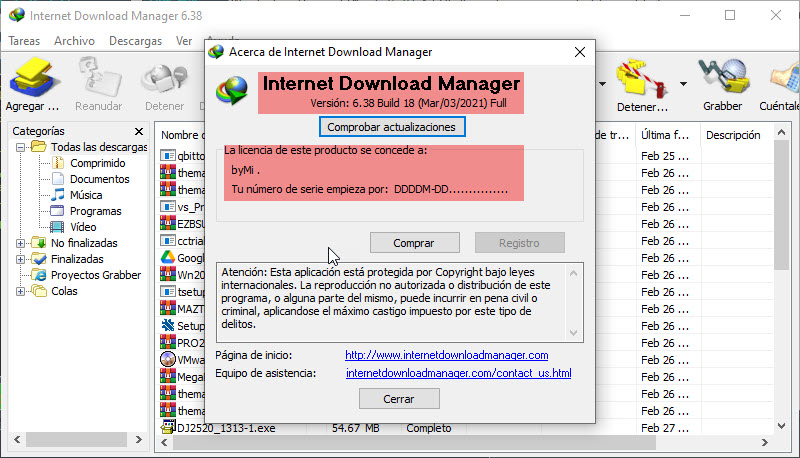Select the Programas category icon

pos(57,211)
